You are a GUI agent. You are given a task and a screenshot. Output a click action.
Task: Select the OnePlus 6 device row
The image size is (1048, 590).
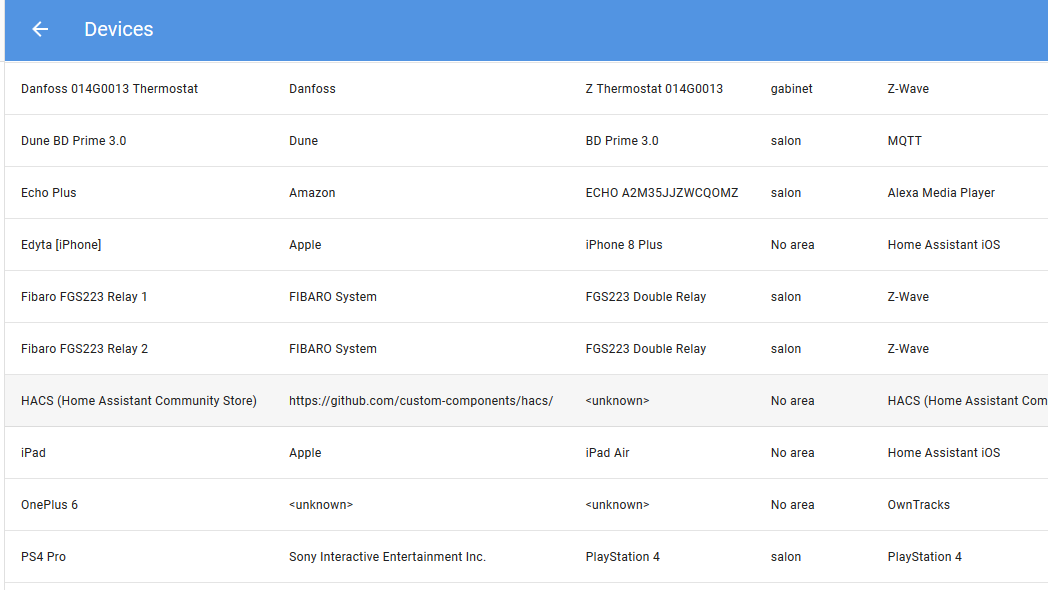pos(50,504)
